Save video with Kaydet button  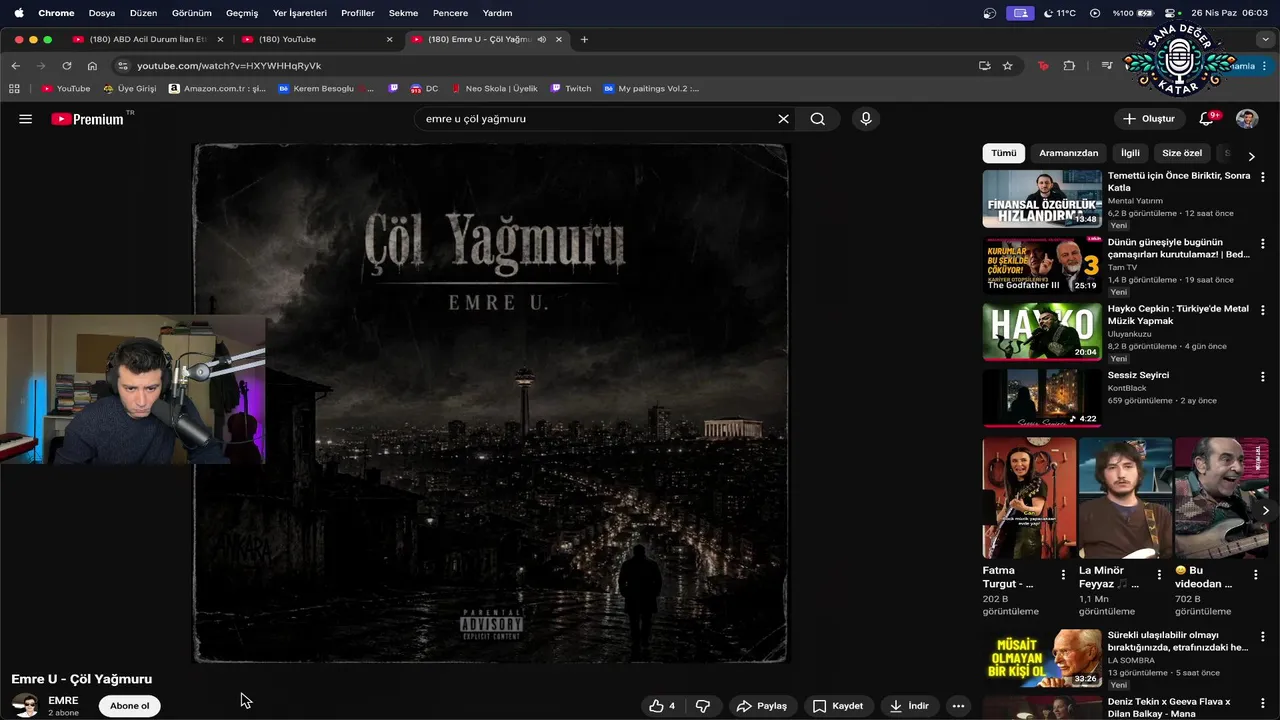tap(838, 706)
